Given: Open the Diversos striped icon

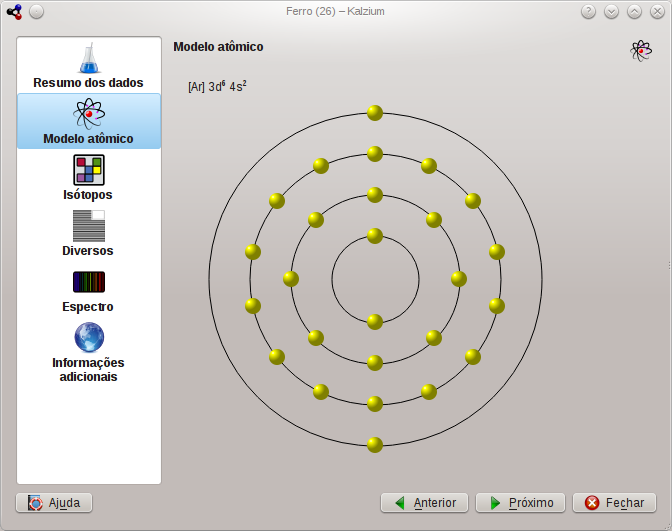Looking at the screenshot, I should tap(89, 225).
